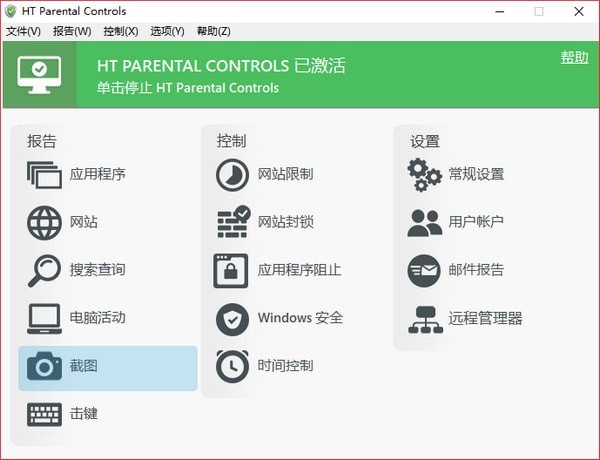Click the monitor checkmark status icon
Viewport: 600px width, 460px height.
39,75
